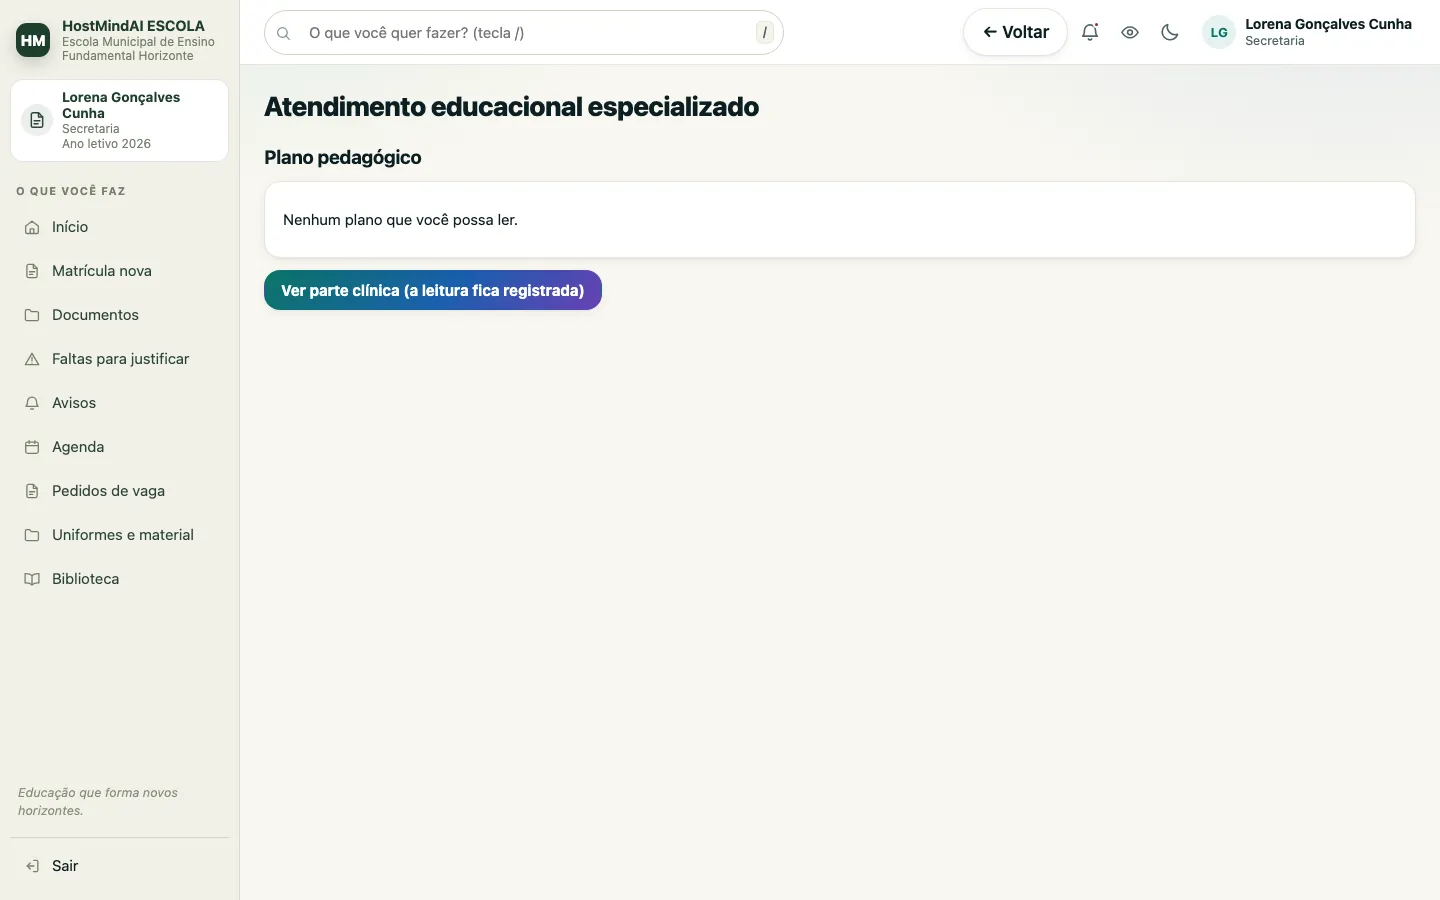The width and height of the screenshot is (1440, 900).
Task: Open Lorena Gonçalves Cunha sidebar profile card
Action: 120,120
